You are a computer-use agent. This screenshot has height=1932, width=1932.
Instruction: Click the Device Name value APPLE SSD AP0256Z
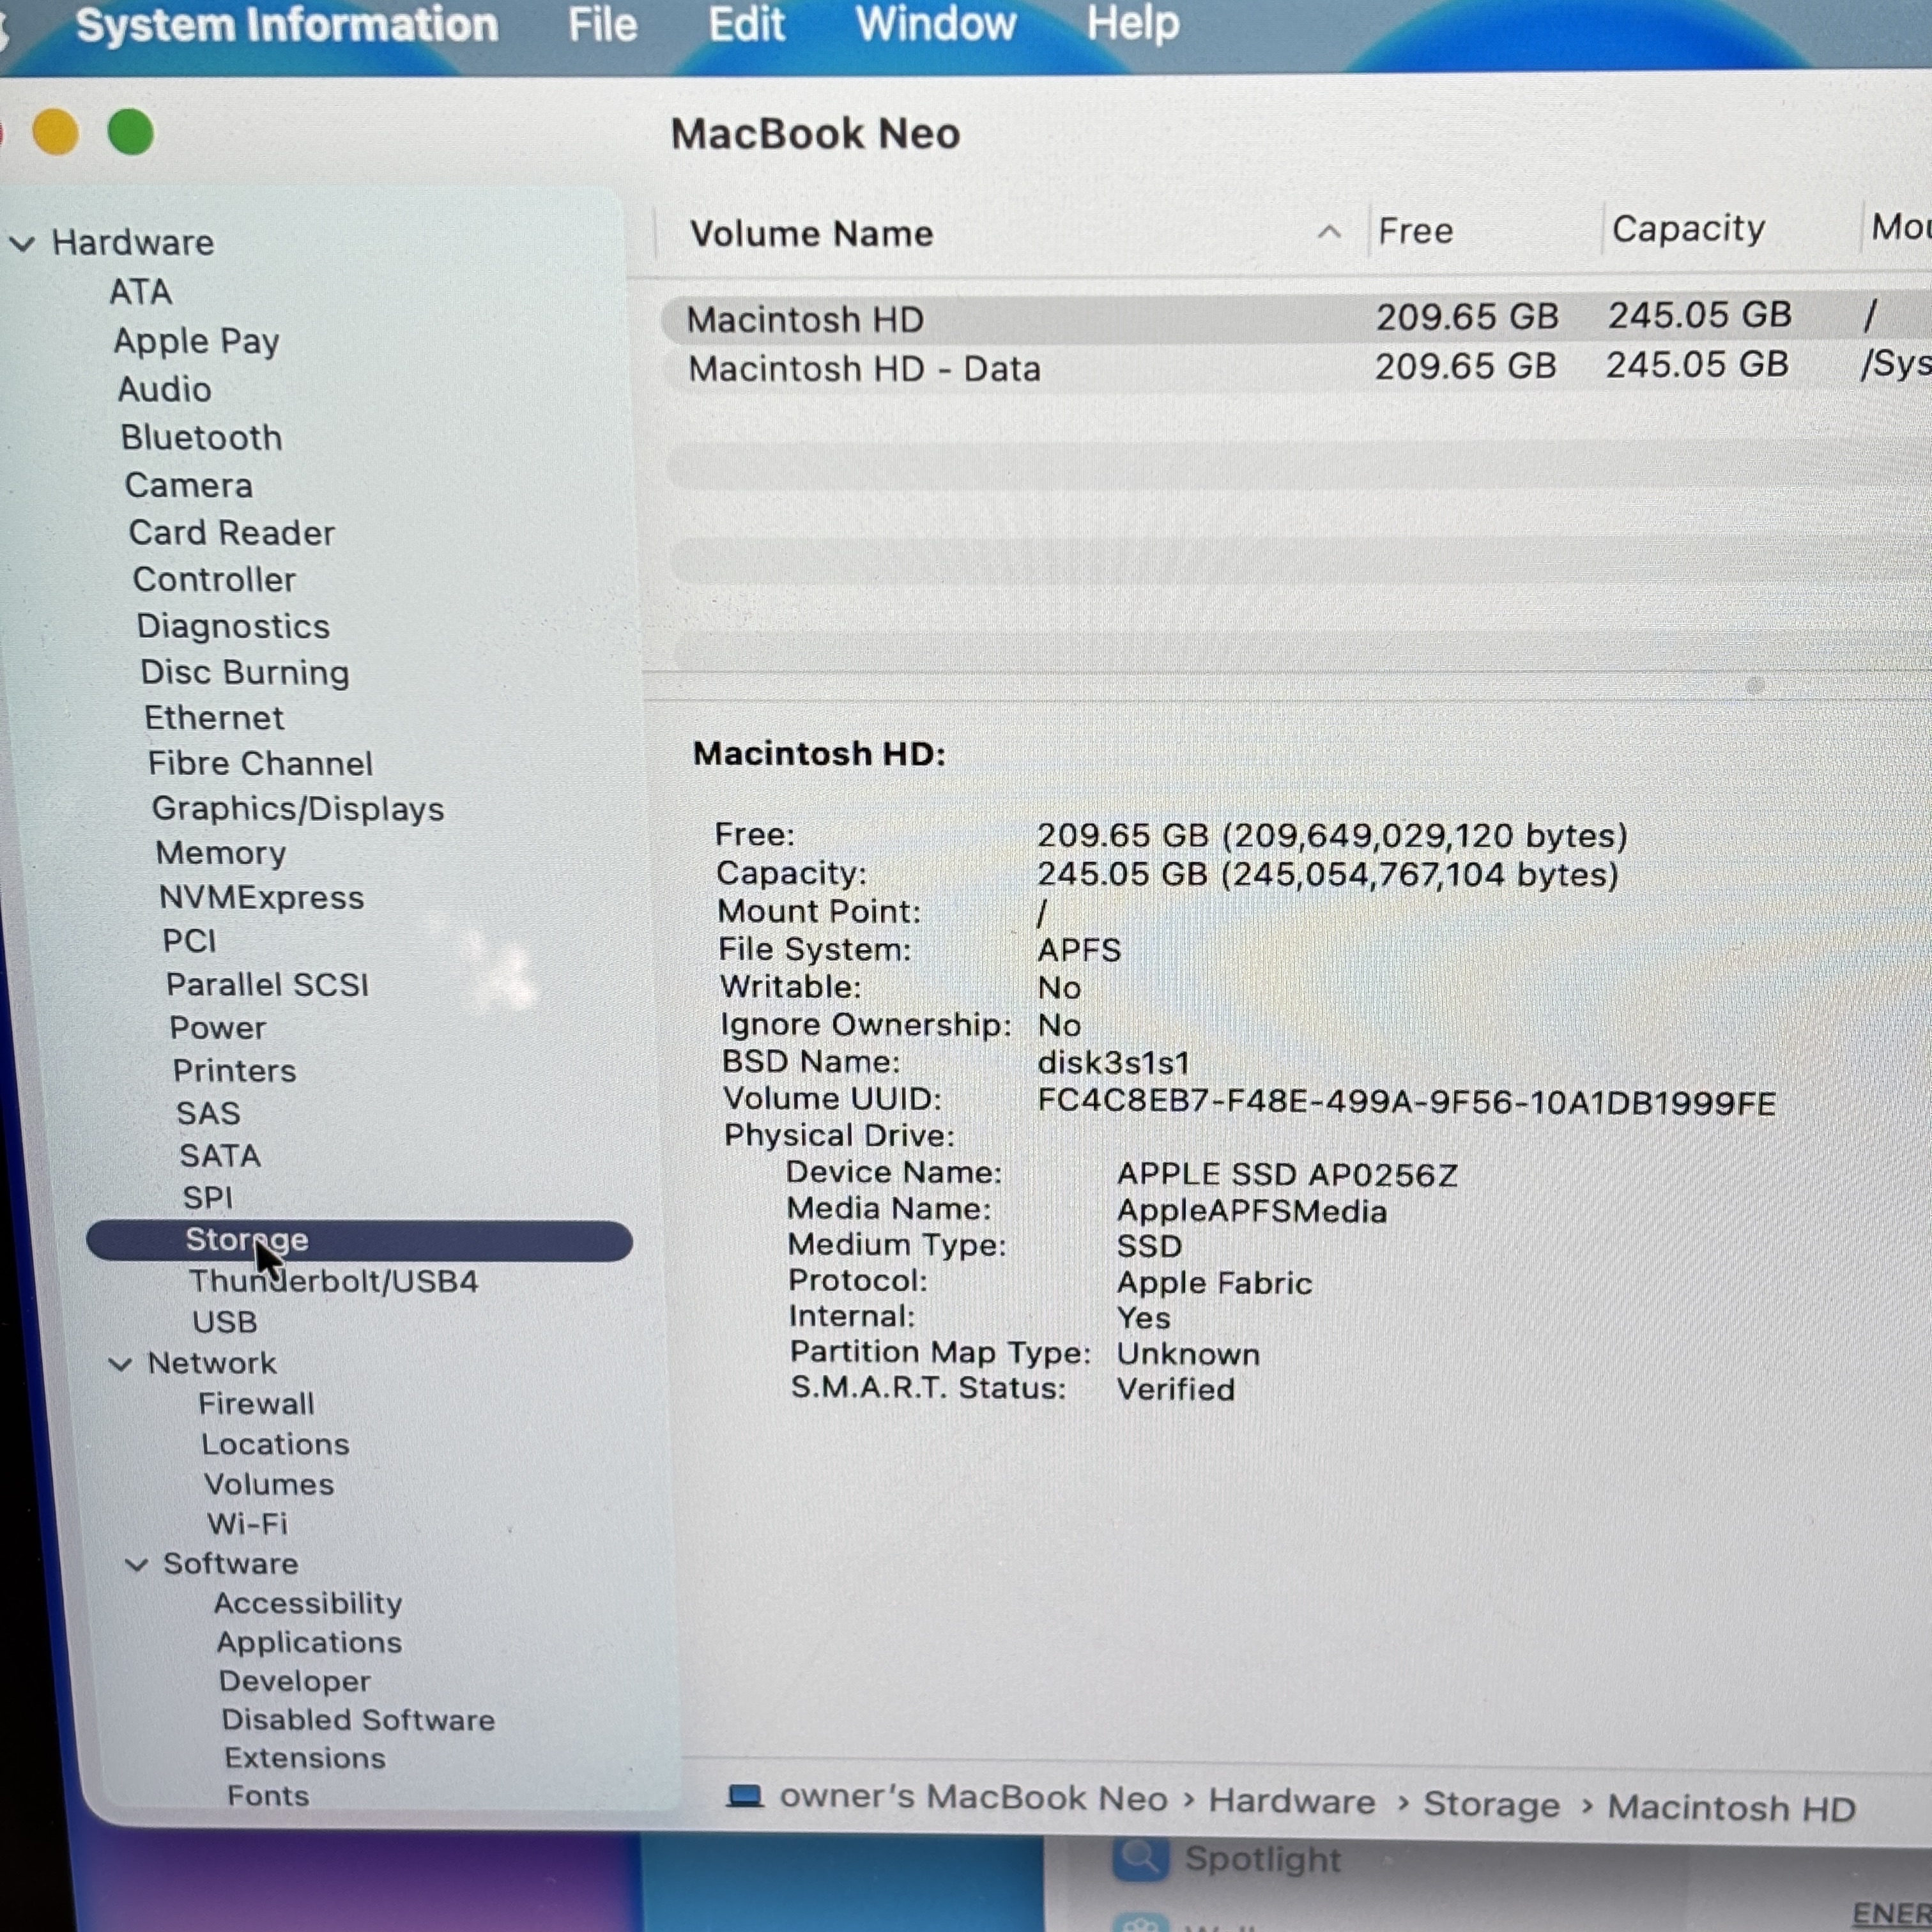(1287, 1174)
